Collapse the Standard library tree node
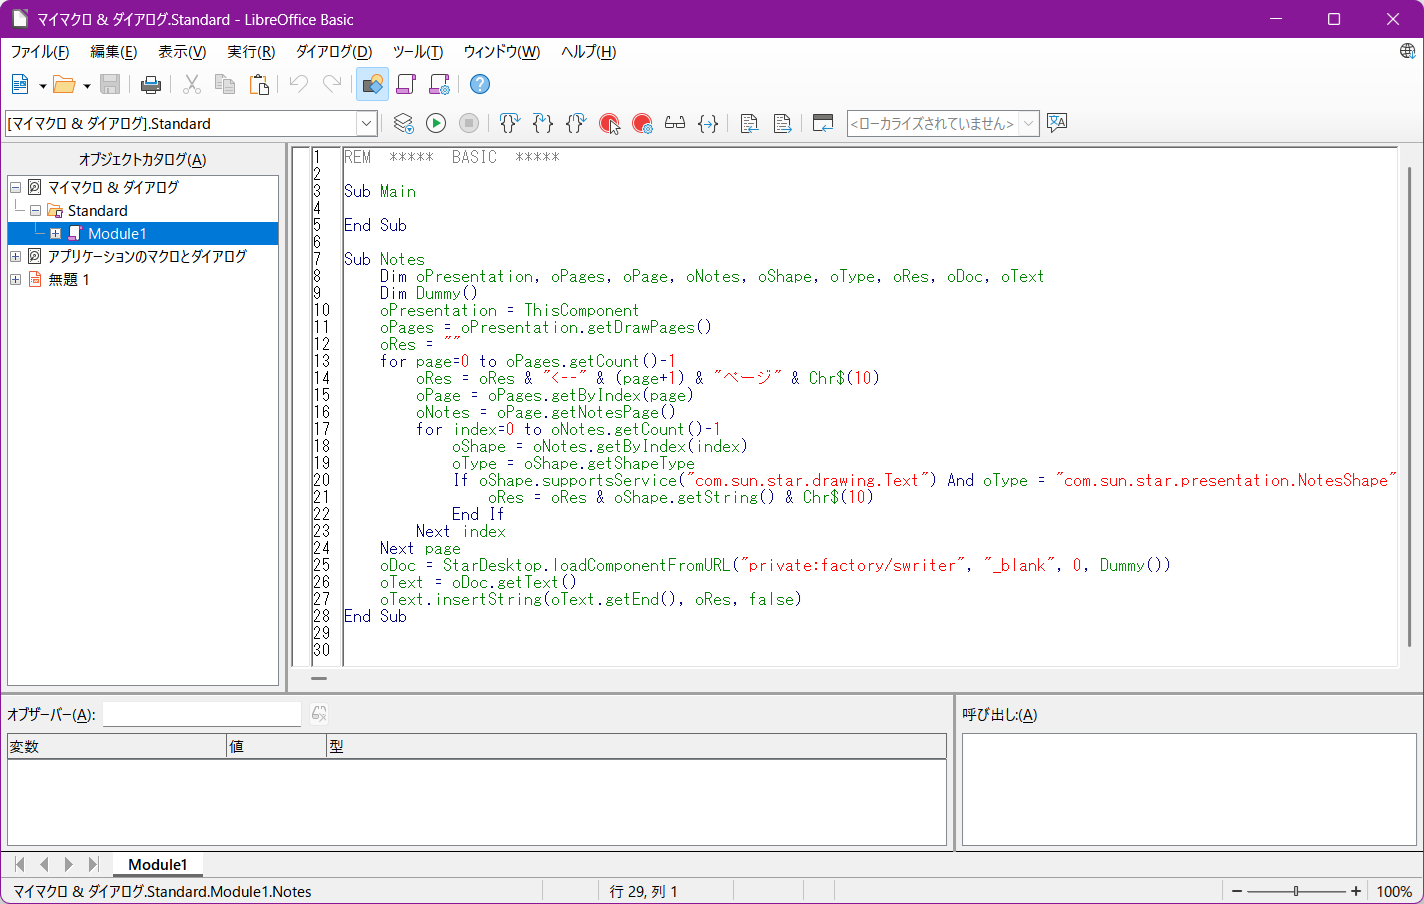 pyautogui.click(x=35, y=211)
